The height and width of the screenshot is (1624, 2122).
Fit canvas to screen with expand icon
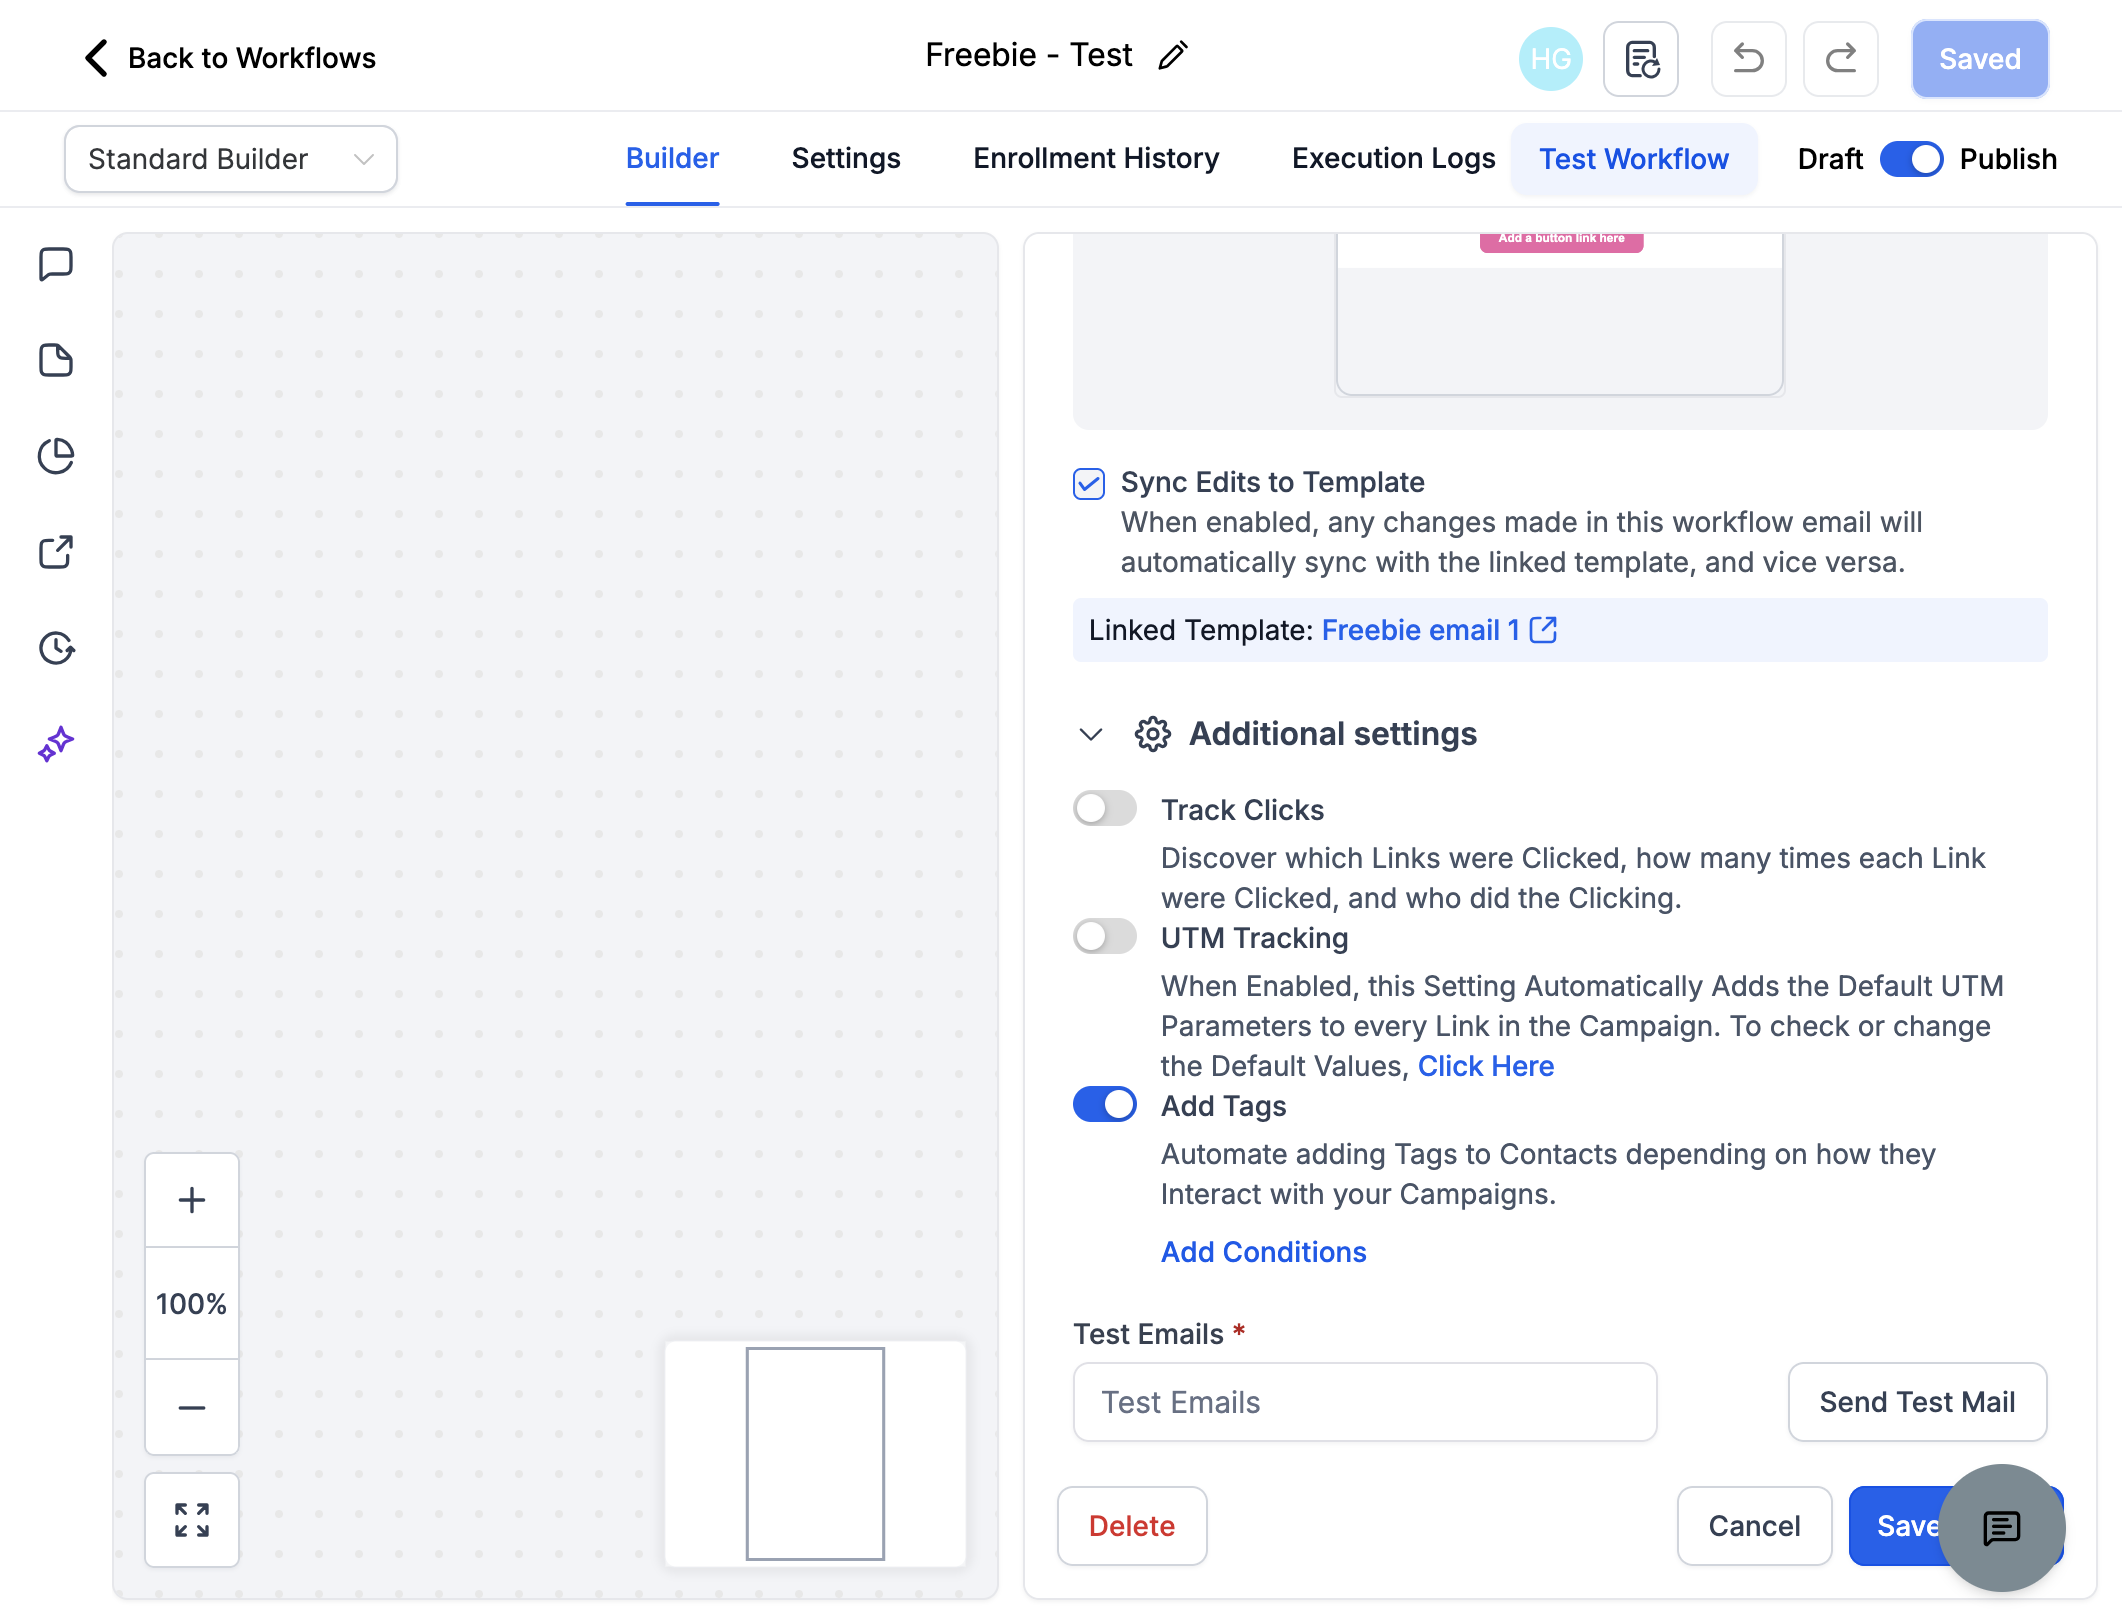[x=192, y=1520]
